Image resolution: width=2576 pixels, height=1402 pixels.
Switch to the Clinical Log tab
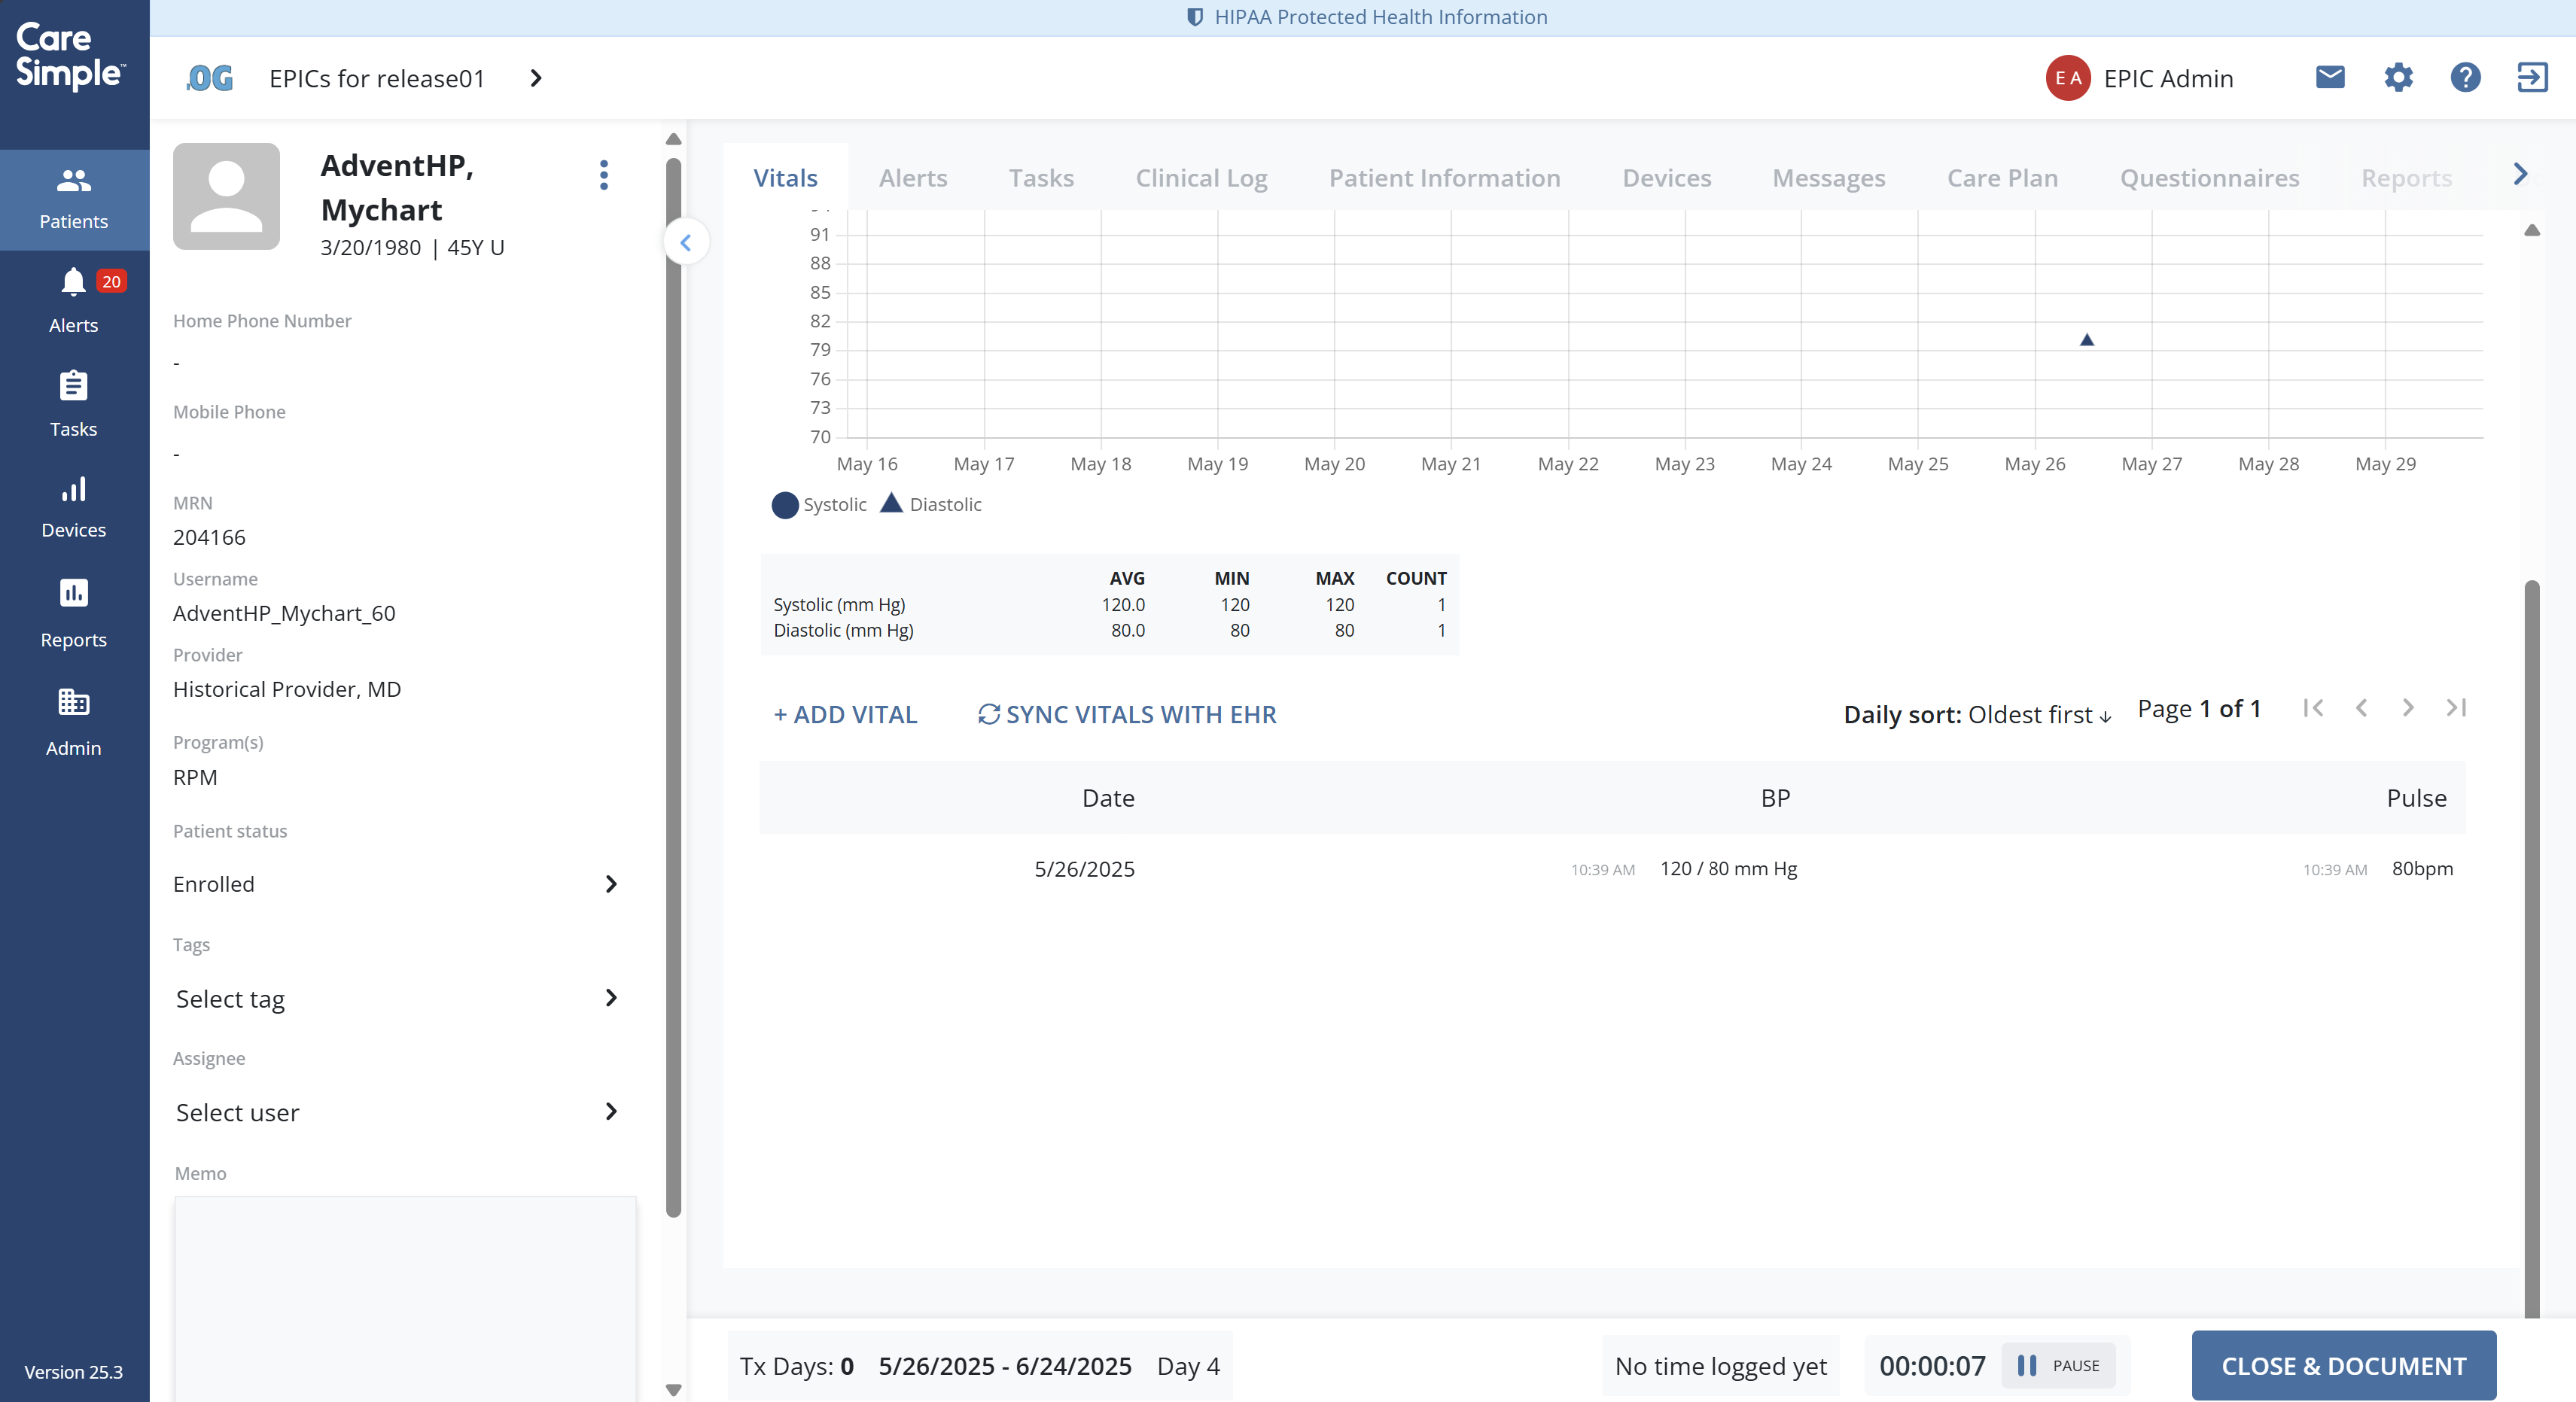pyautogui.click(x=1200, y=178)
